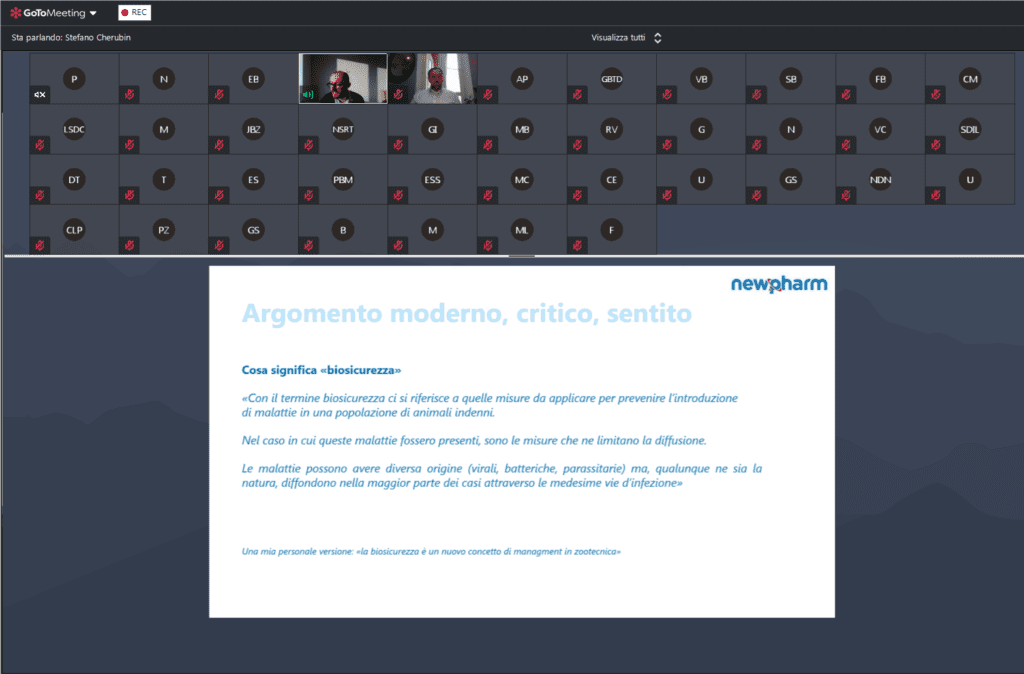The height and width of the screenshot is (674, 1024).
Task: Click the muted mic icon on the AP tile
Action: pos(488,95)
